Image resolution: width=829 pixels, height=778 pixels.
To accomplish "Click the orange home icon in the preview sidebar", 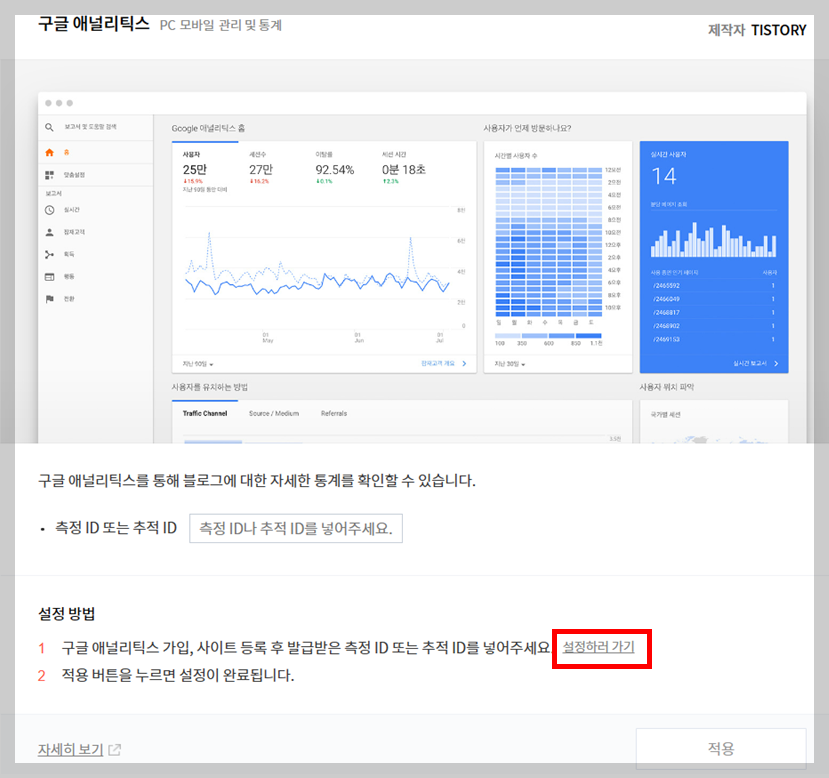I will coord(50,152).
